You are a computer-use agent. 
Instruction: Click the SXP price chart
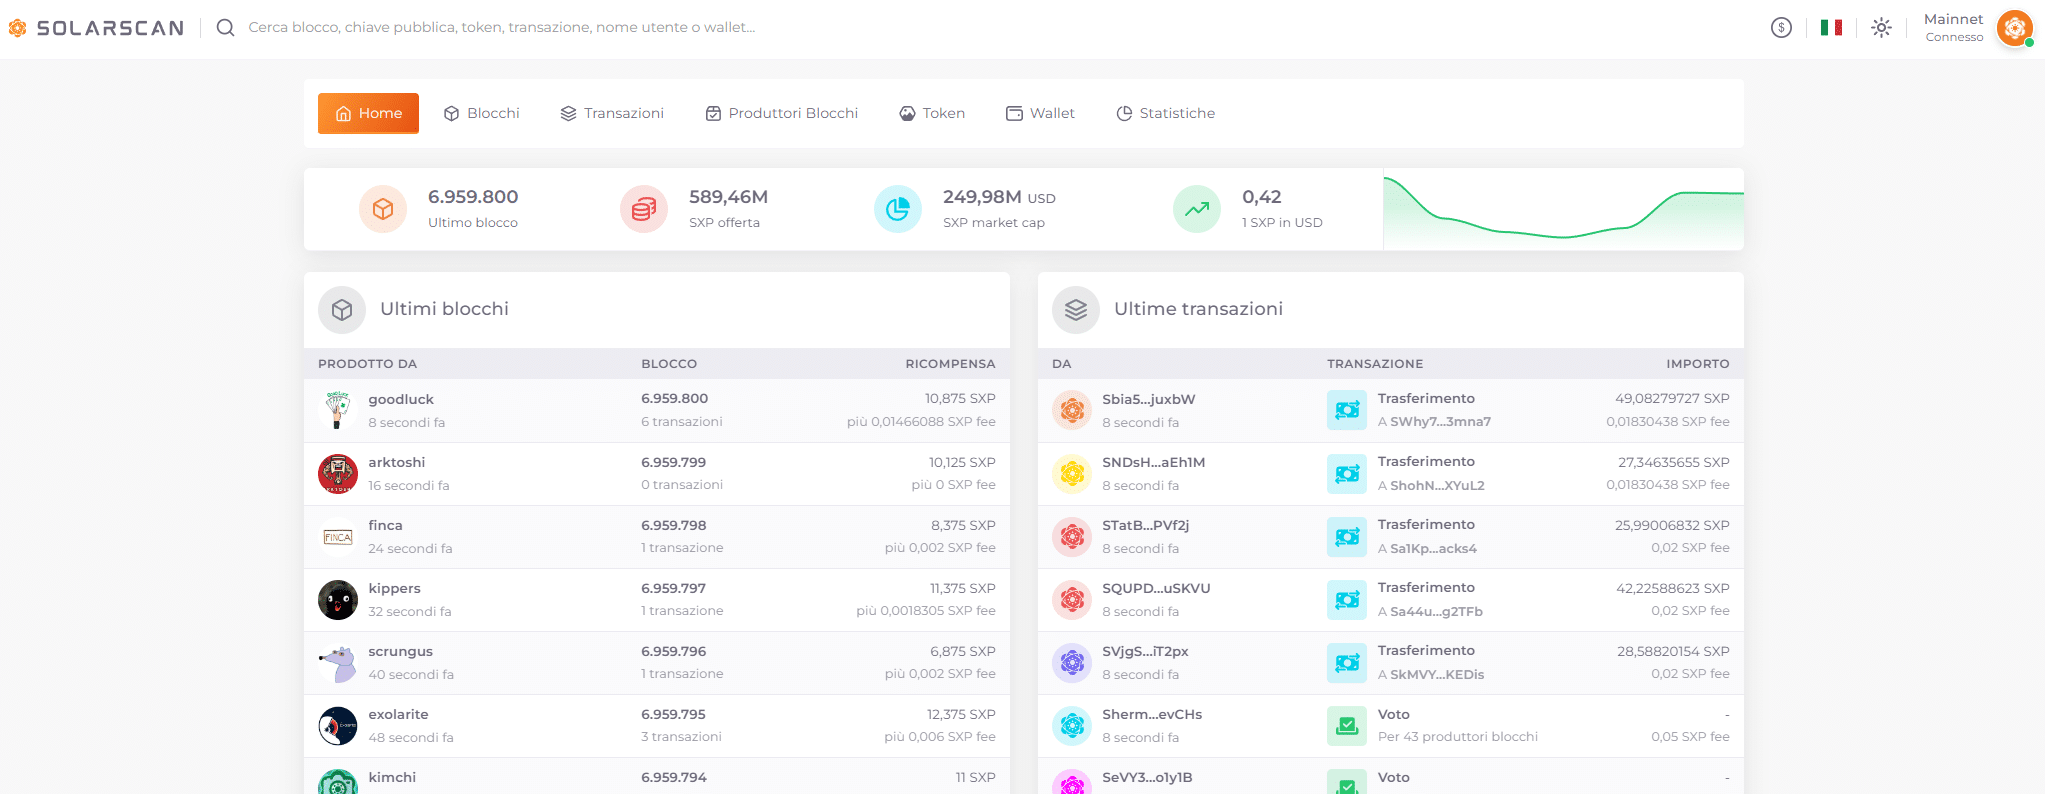(x=1564, y=209)
